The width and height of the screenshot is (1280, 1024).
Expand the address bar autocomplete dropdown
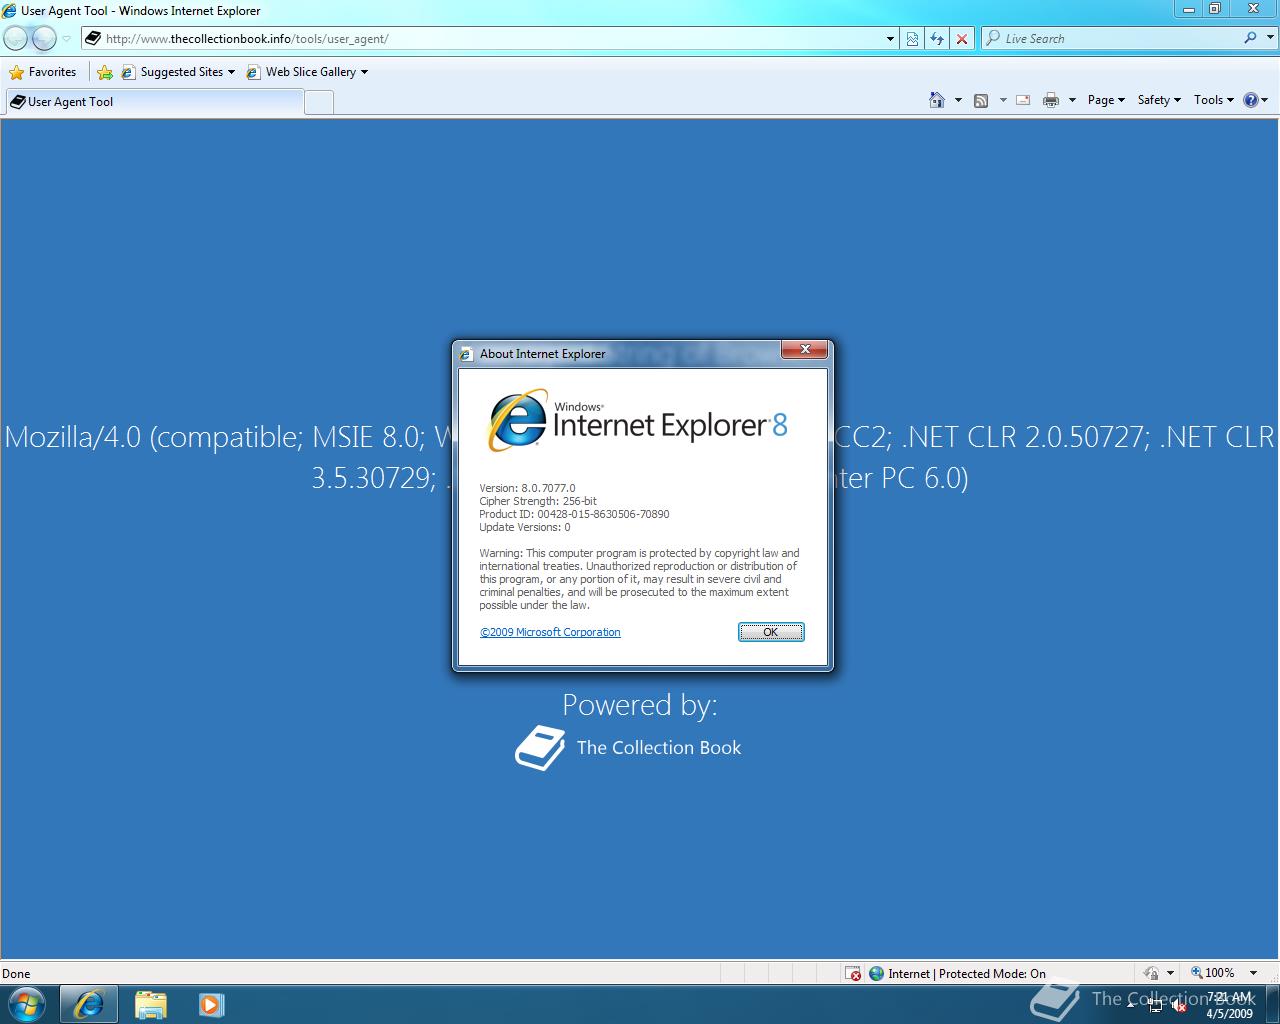(890, 39)
